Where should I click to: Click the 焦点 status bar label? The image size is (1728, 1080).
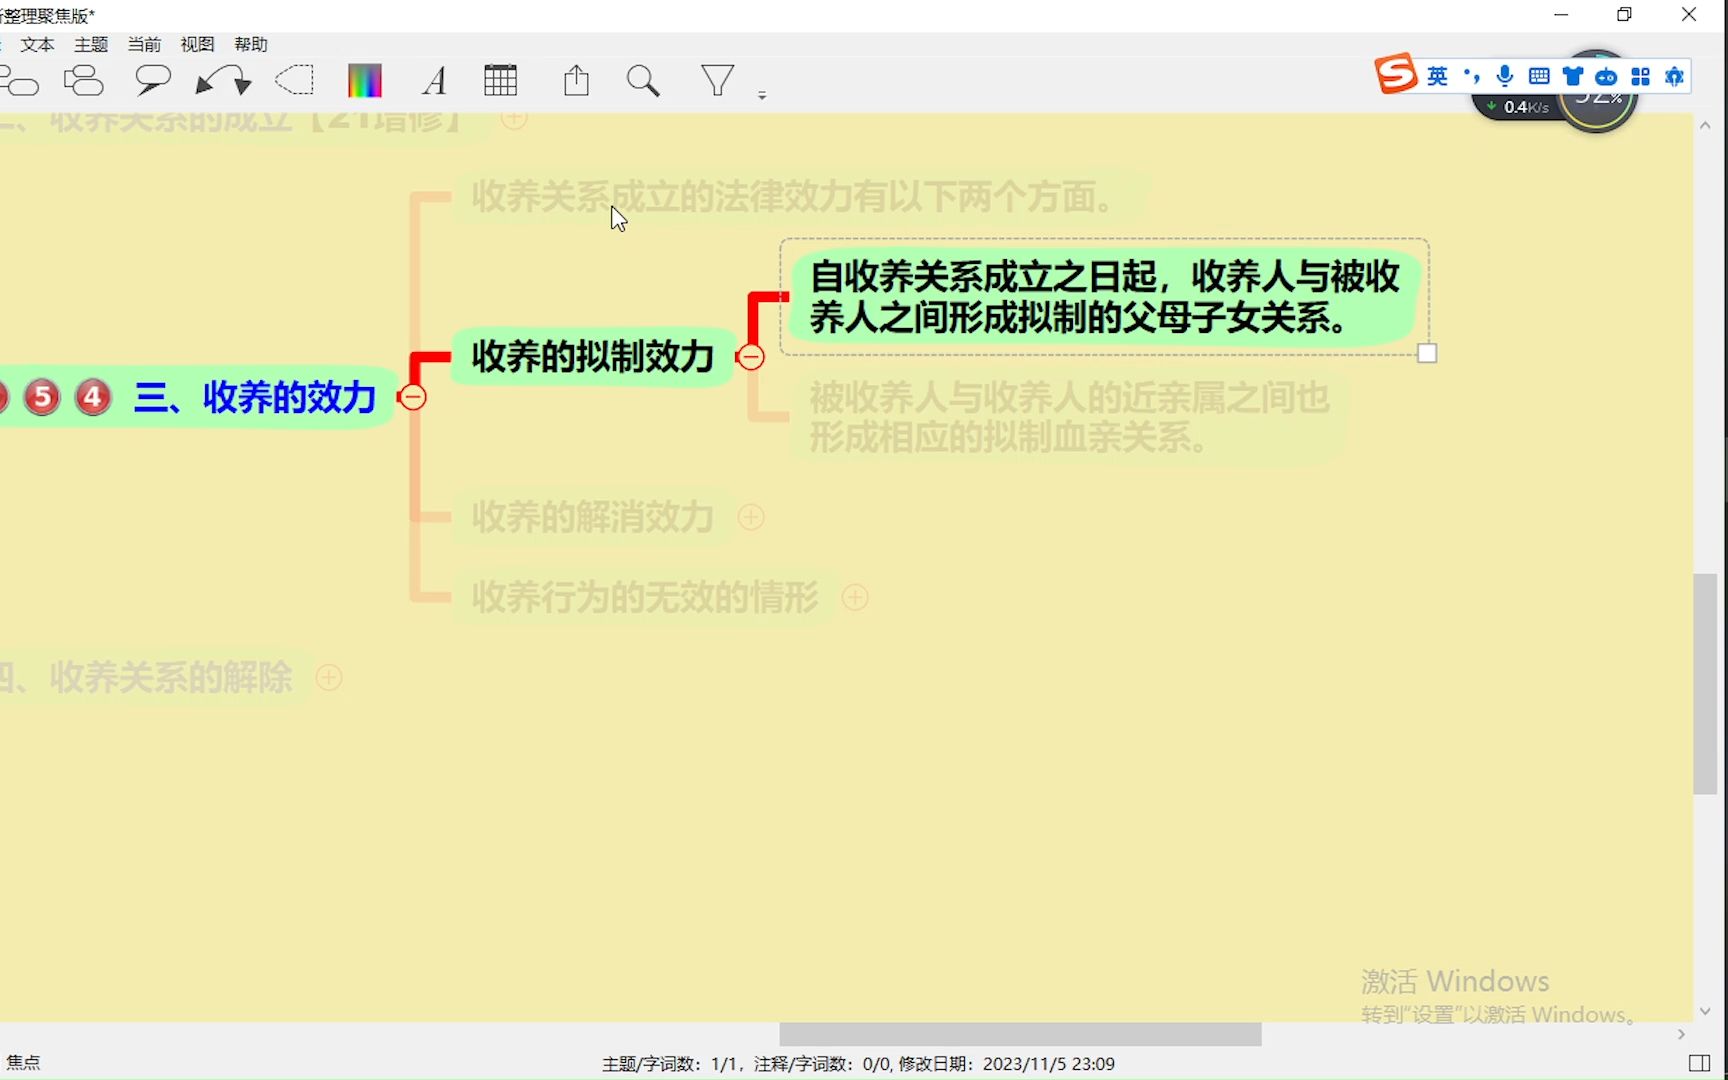click(23, 1063)
